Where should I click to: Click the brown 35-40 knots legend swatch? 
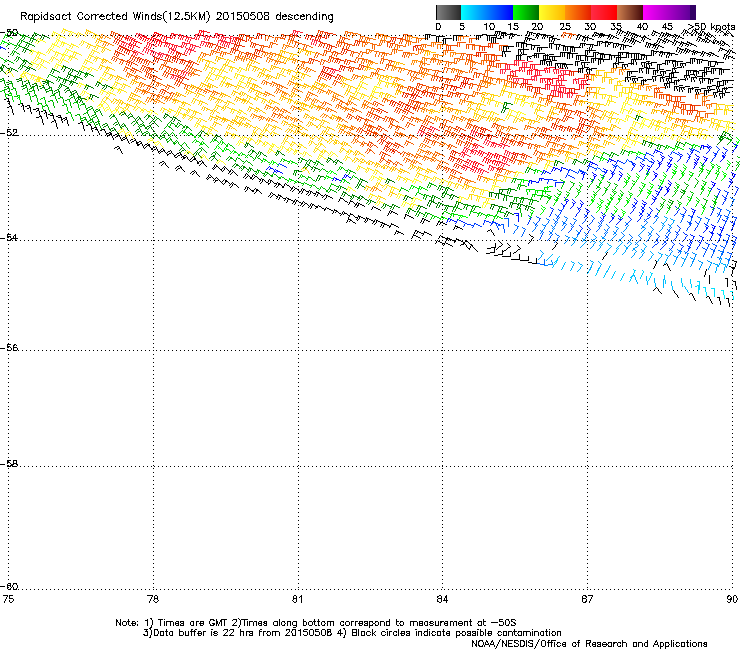pyautogui.click(x=630, y=12)
